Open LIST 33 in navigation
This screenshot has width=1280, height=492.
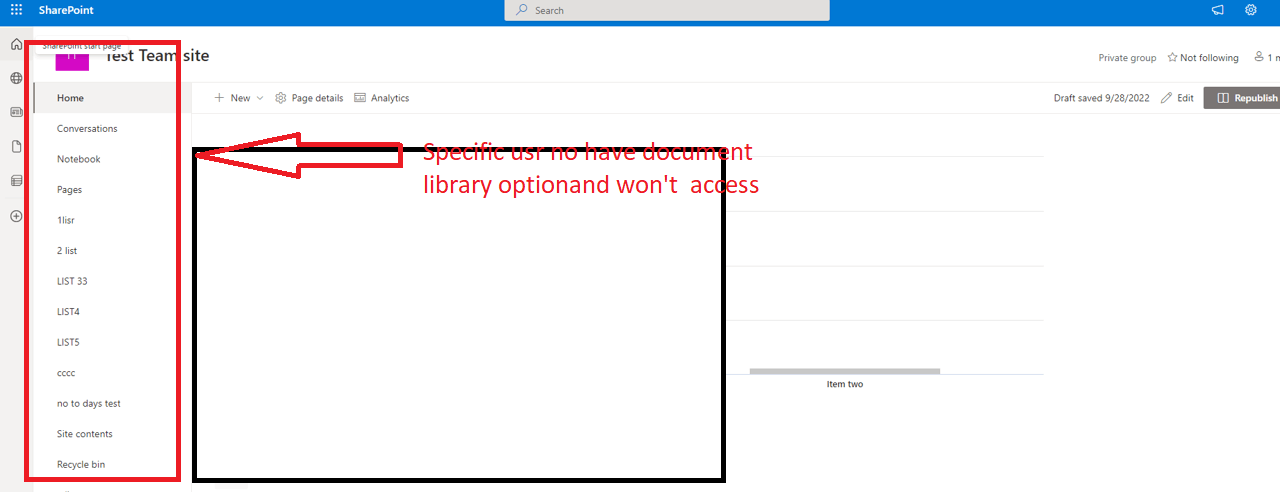(x=72, y=281)
